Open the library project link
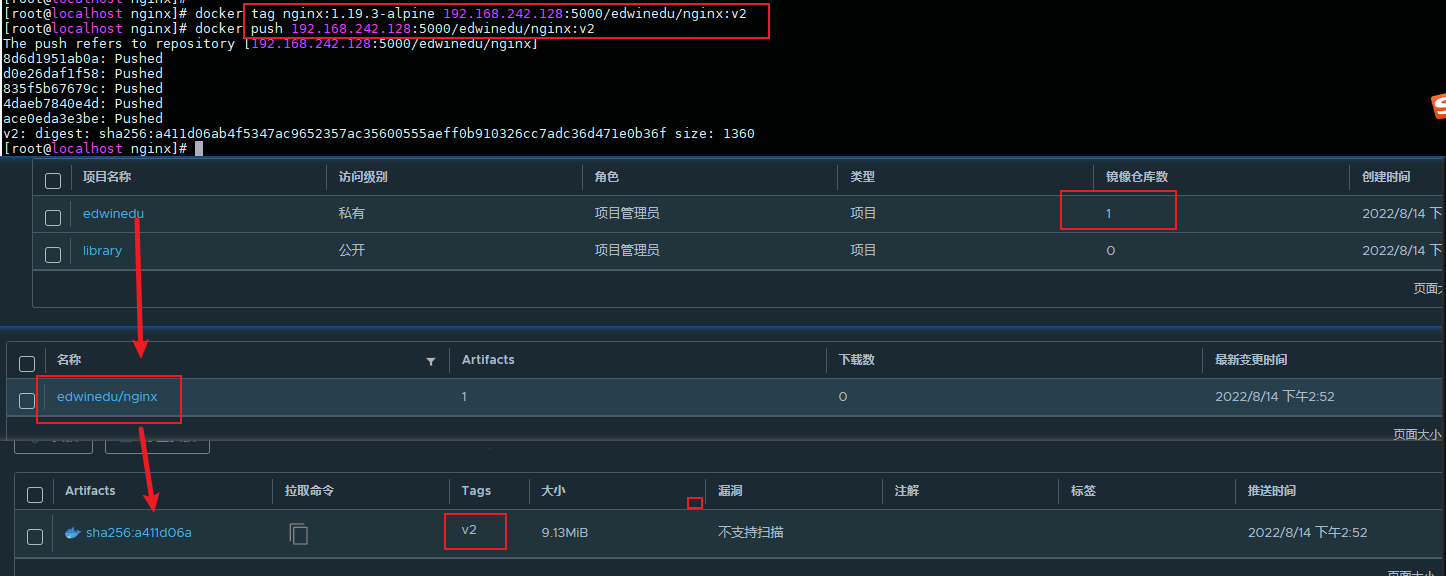 point(102,250)
